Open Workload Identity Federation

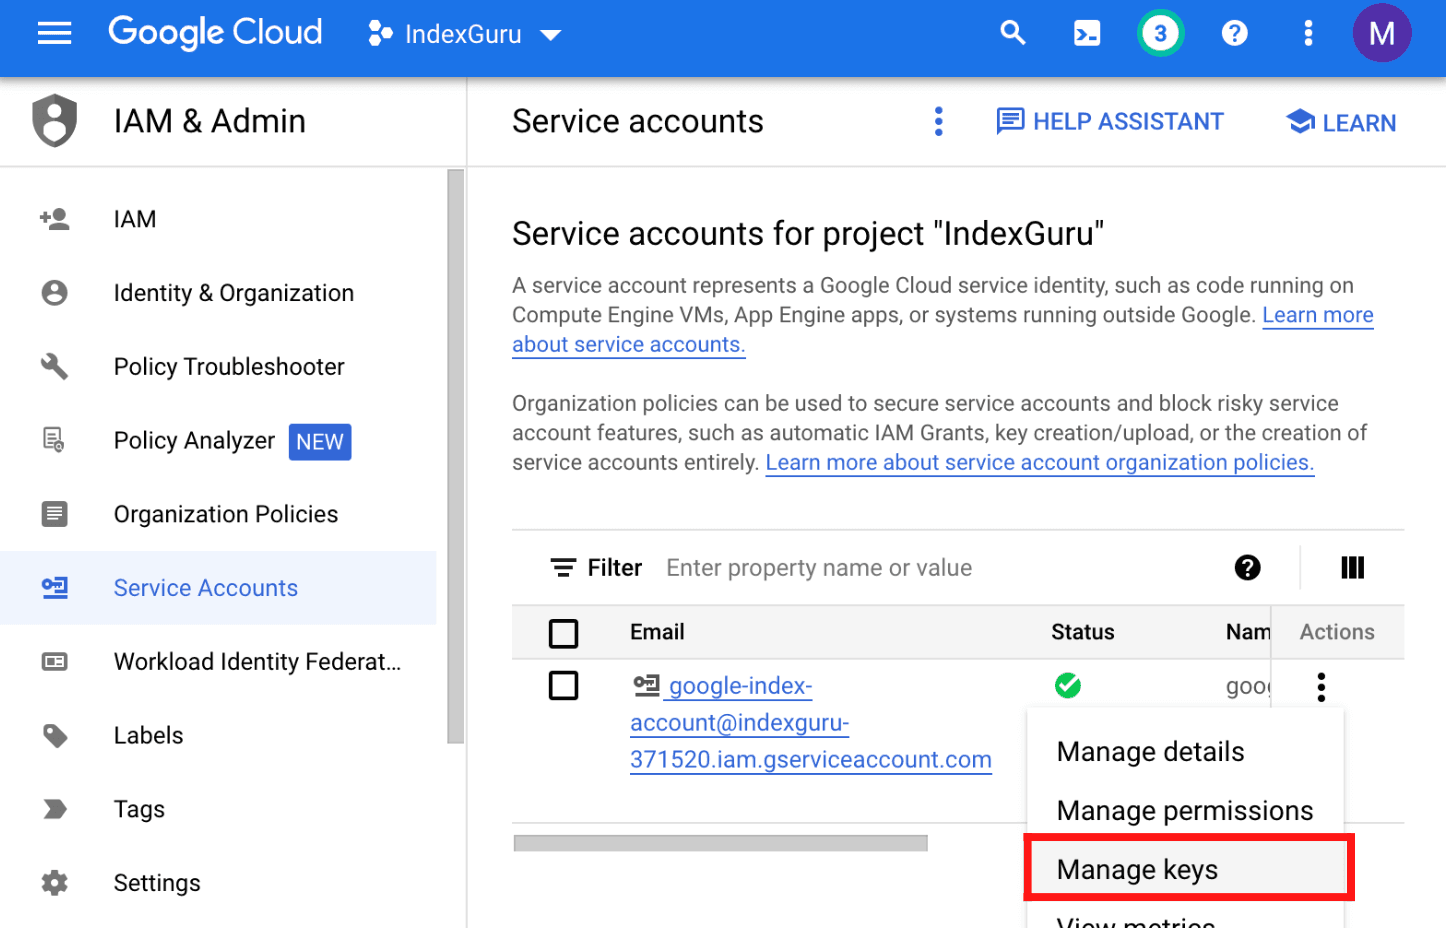(x=257, y=662)
